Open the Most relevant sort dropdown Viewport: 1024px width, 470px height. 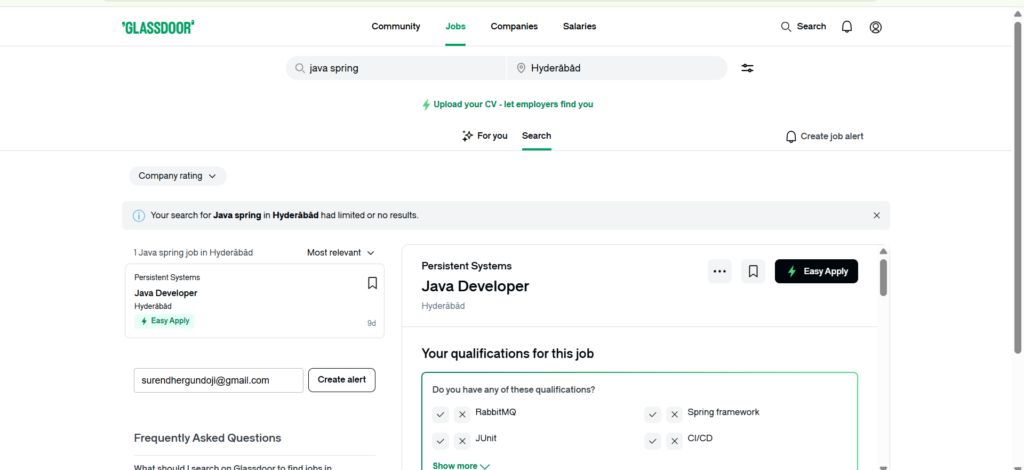[341, 253]
